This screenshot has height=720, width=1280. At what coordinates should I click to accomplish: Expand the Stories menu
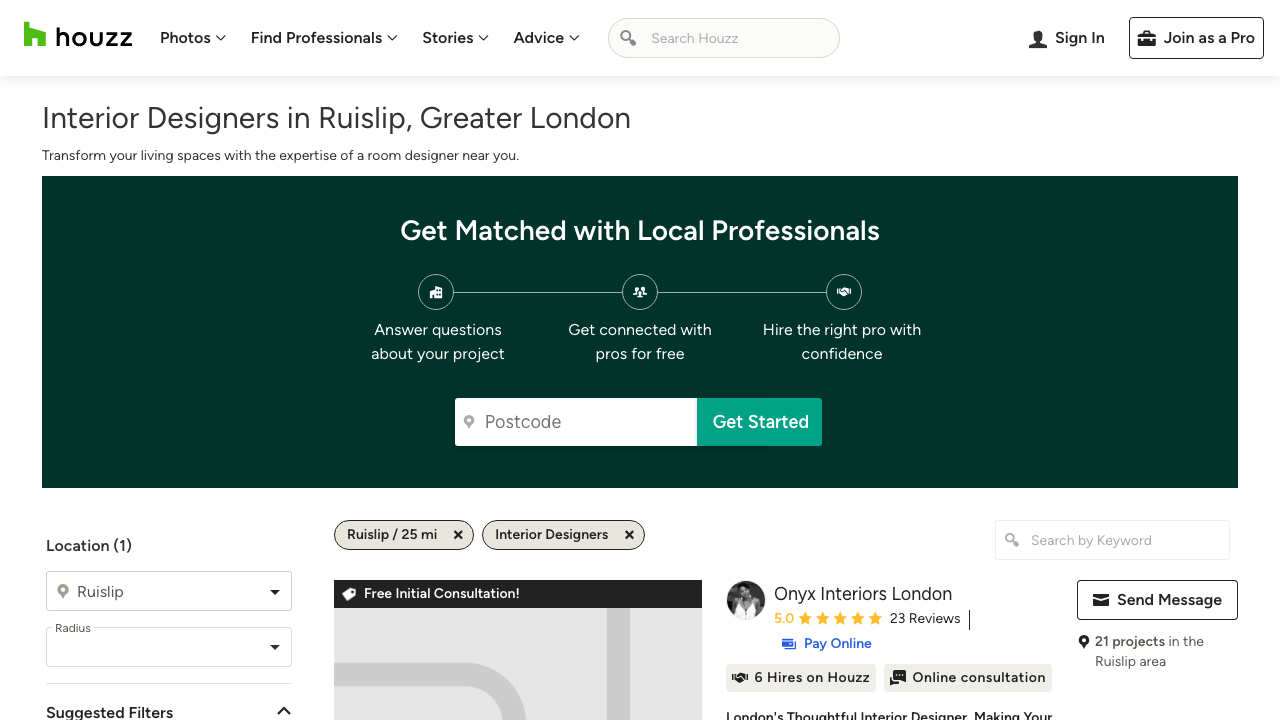coord(455,38)
